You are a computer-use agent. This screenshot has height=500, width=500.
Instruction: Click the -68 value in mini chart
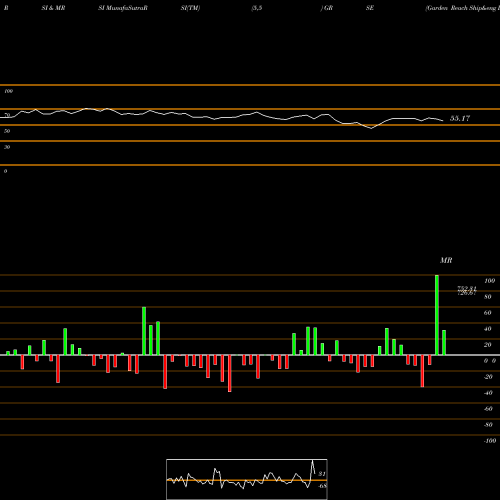[x=322, y=486]
